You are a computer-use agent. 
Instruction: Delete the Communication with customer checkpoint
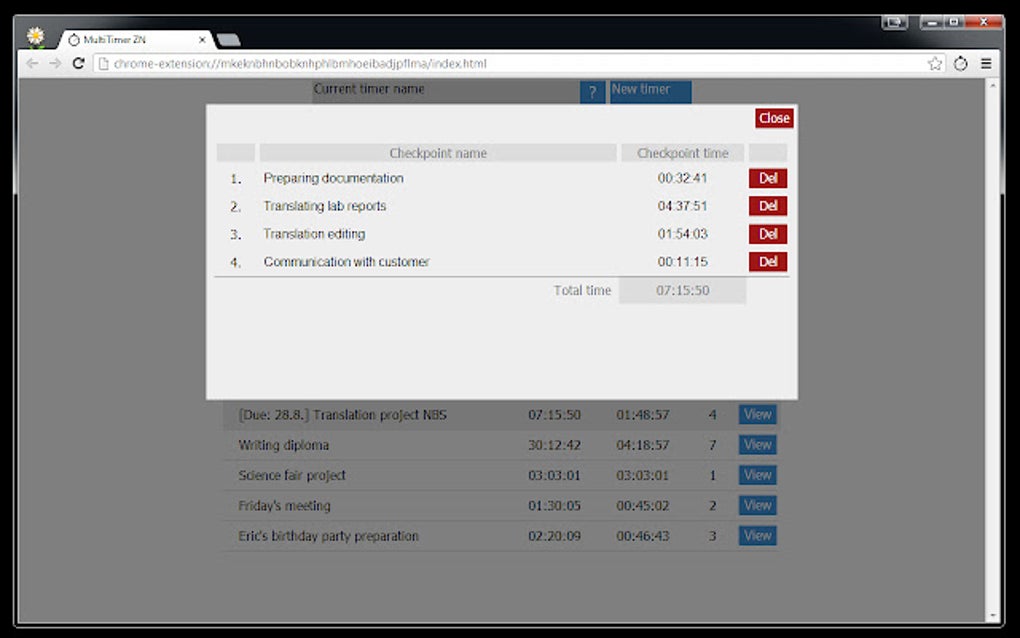768,261
